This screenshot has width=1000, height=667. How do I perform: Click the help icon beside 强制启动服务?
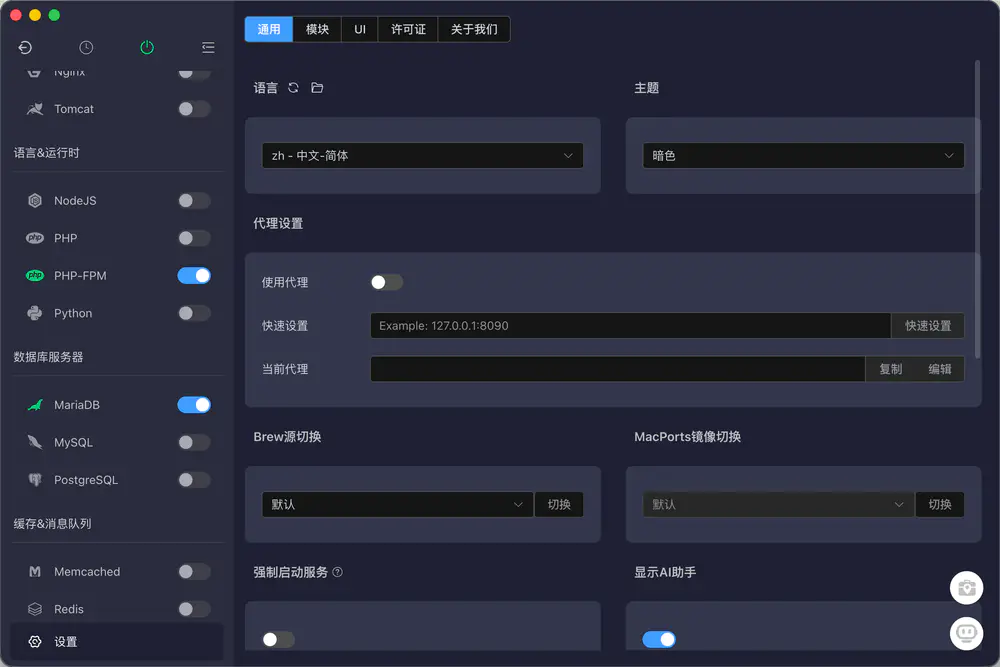(337, 572)
